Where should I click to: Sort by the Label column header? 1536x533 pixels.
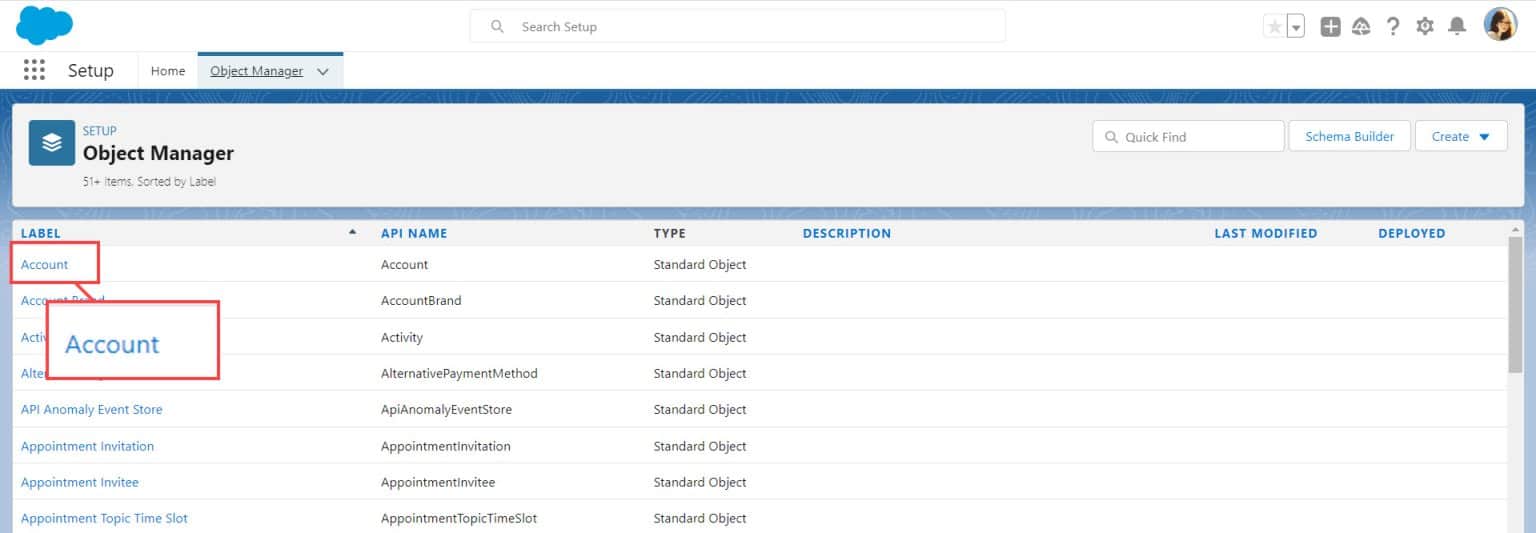pyautogui.click(x=41, y=233)
